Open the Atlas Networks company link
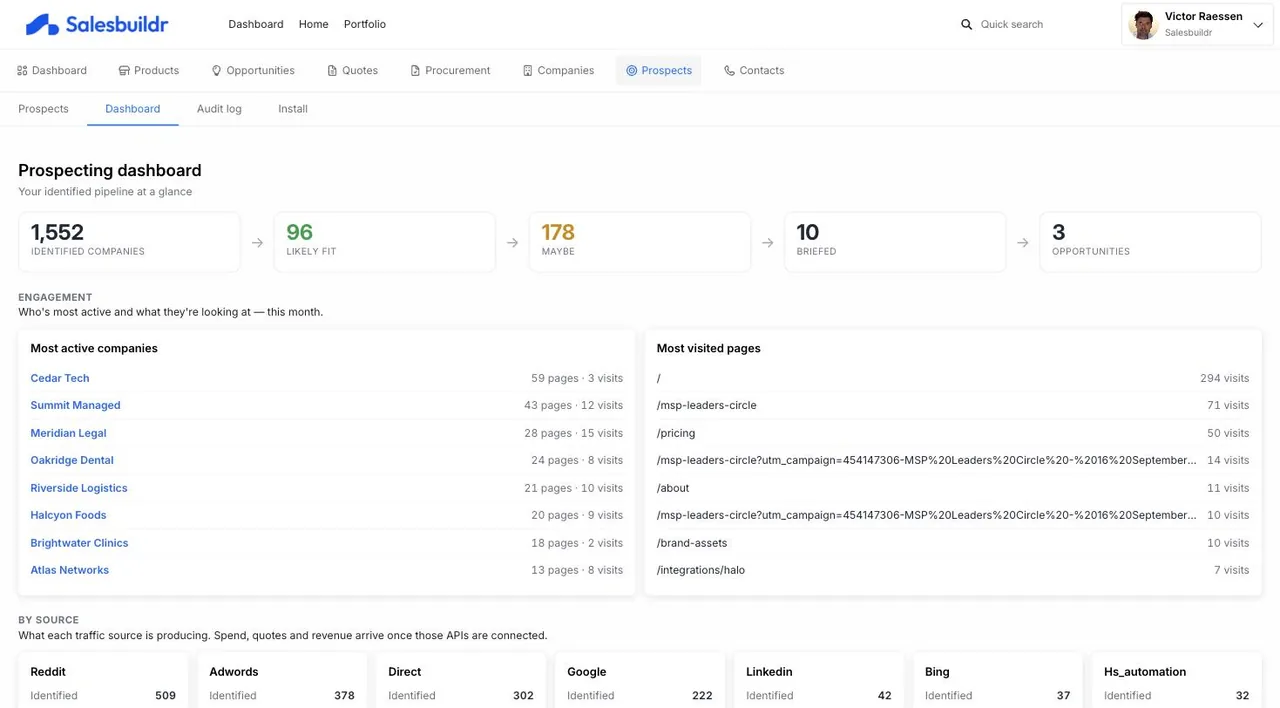1280x708 pixels. pyautogui.click(x=69, y=570)
